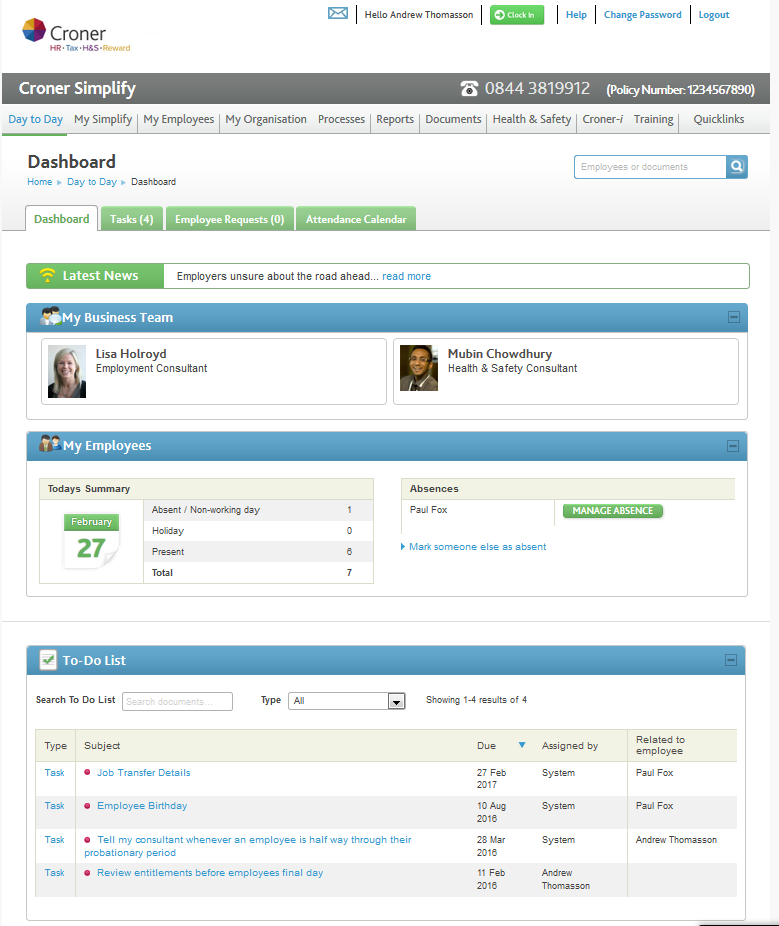Open Review entitlements before final day task
Image resolution: width=779 pixels, height=926 pixels.
[210, 873]
